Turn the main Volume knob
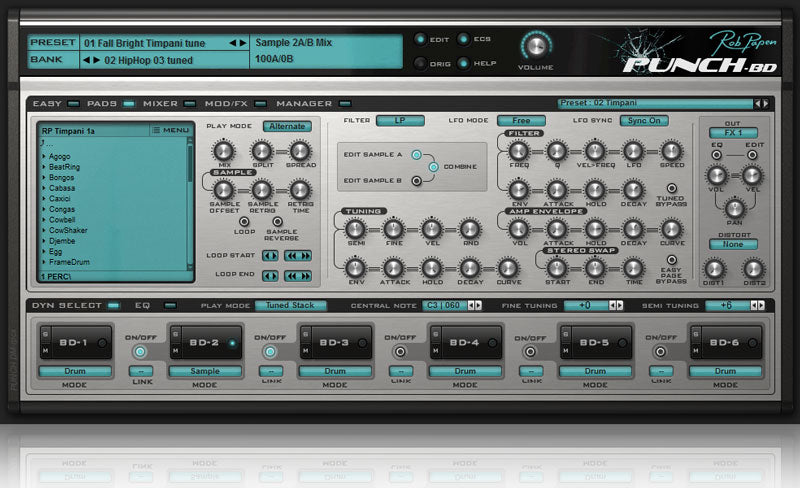Viewport: 800px width, 488px height. tap(536, 46)
